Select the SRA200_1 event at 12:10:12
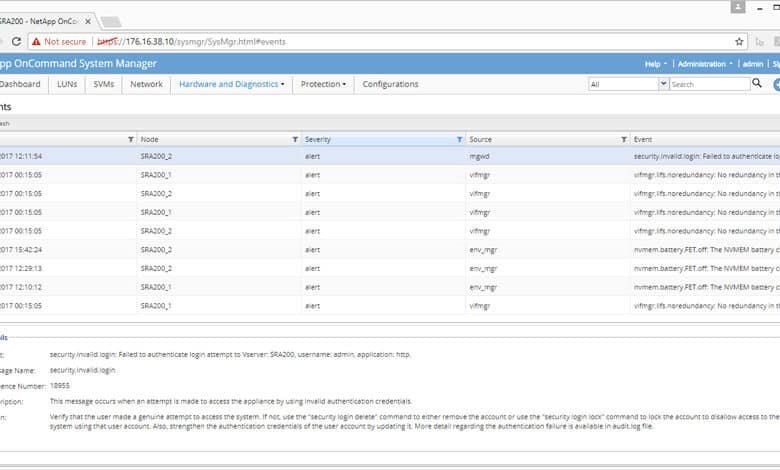780x470 pixels. pyautogui.click(x=390, y=287)
